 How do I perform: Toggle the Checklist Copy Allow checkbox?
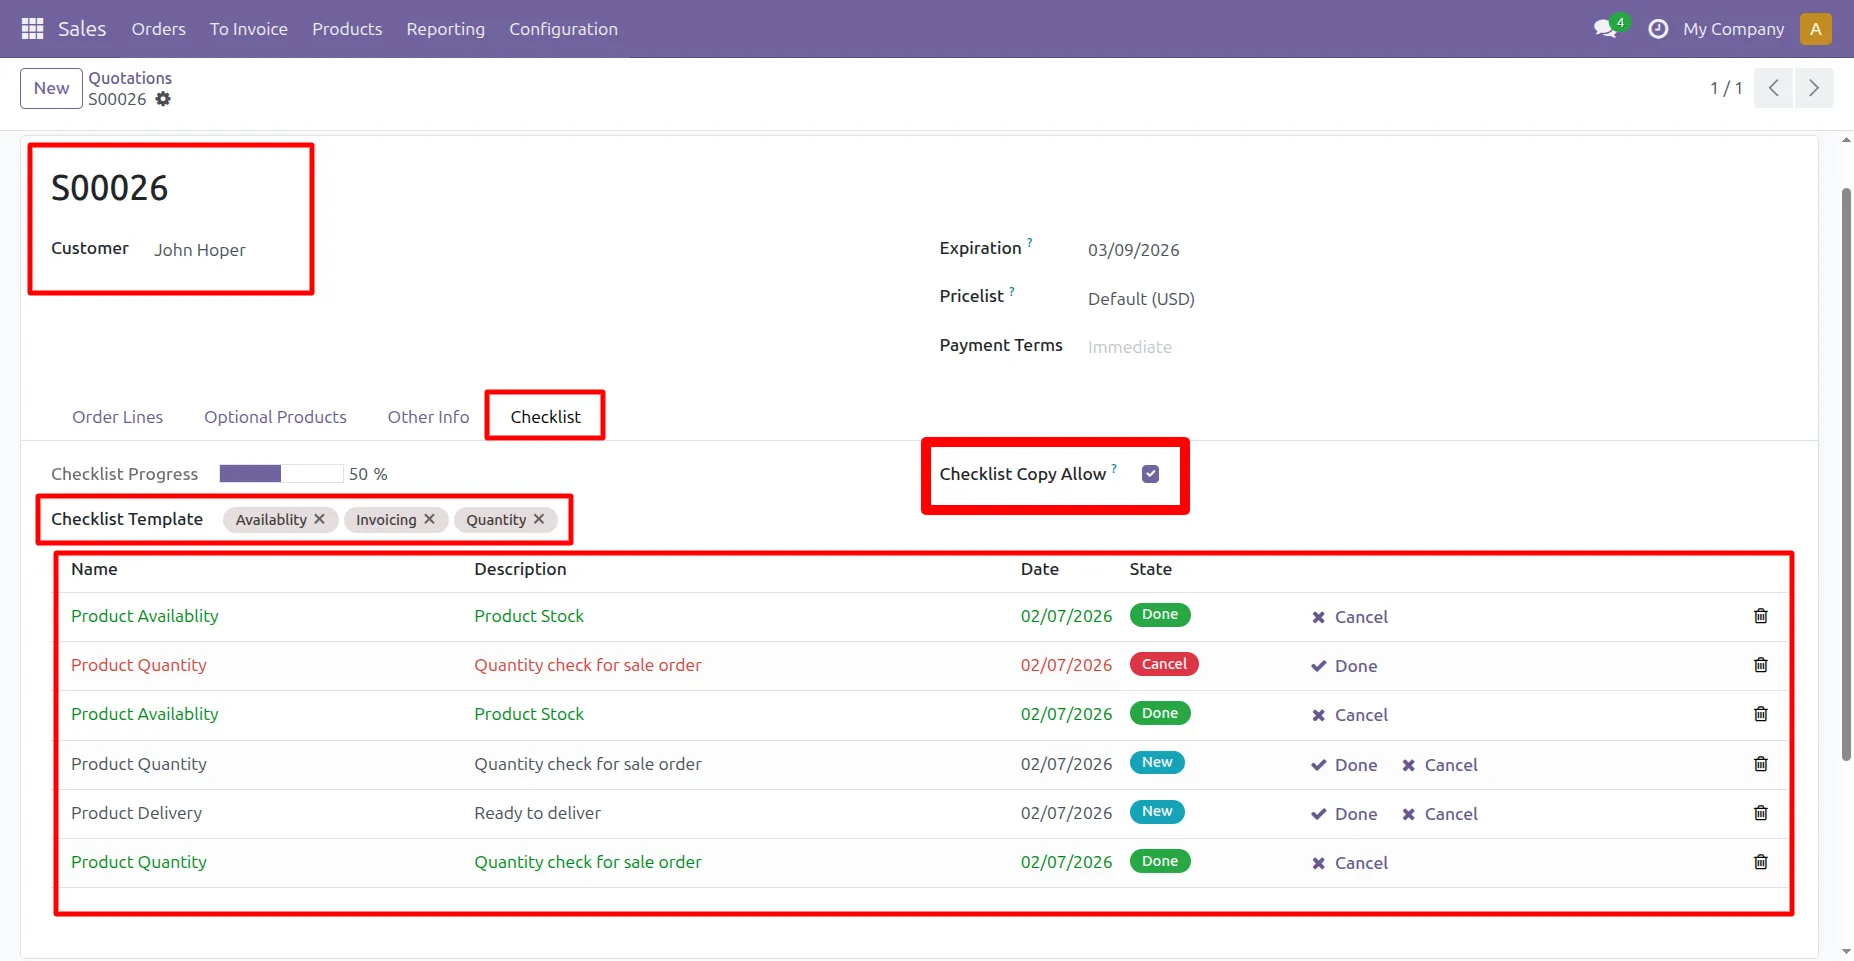(1150, 474)
